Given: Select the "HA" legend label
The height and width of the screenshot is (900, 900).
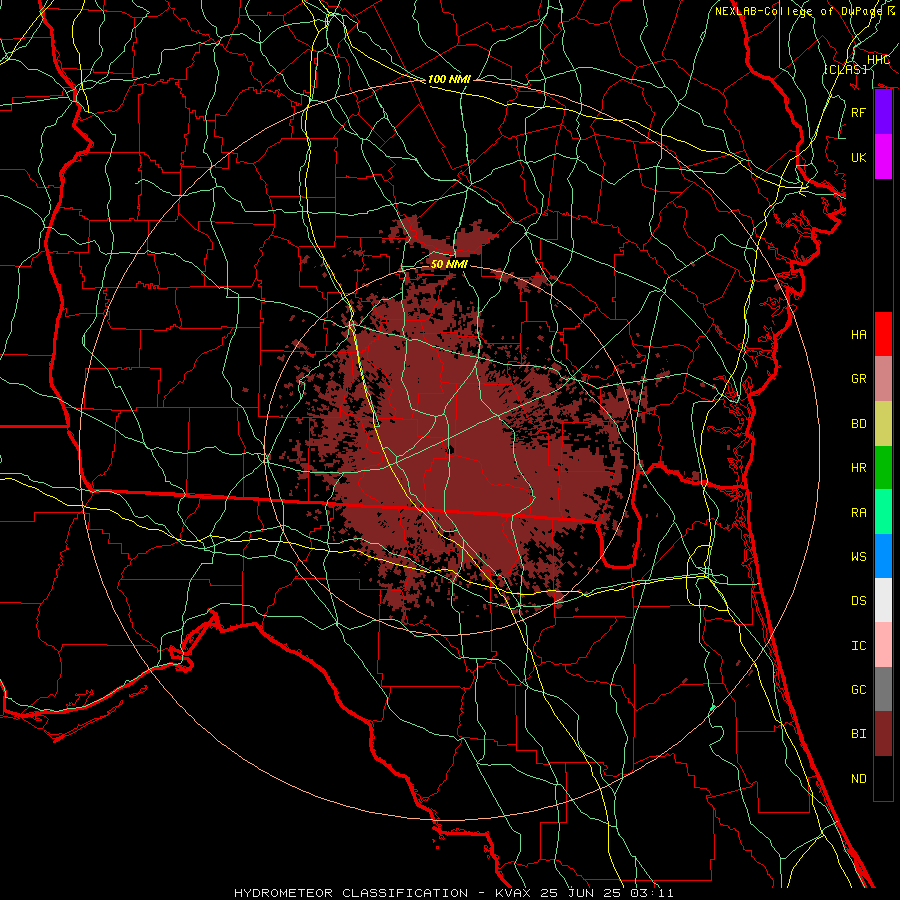Looking at the screenshot, I should (x=859, y=335).
